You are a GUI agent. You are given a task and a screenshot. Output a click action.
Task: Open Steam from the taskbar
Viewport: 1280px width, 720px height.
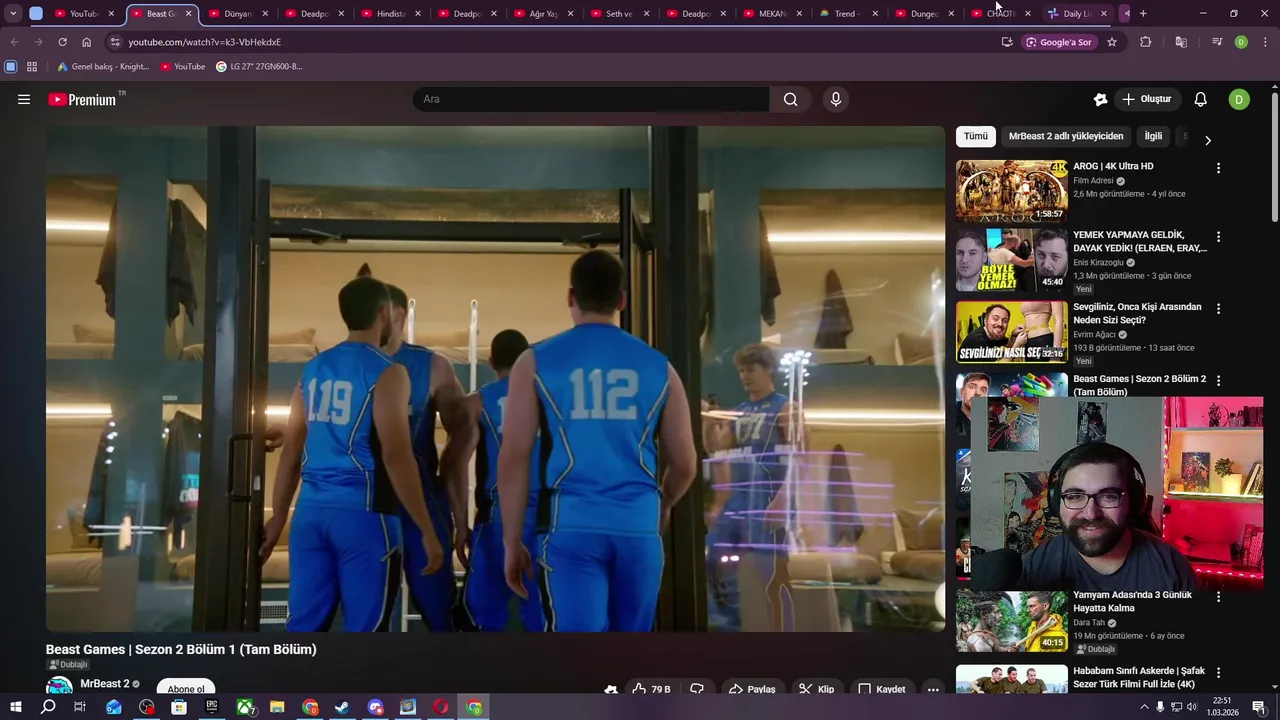[342, 707]
